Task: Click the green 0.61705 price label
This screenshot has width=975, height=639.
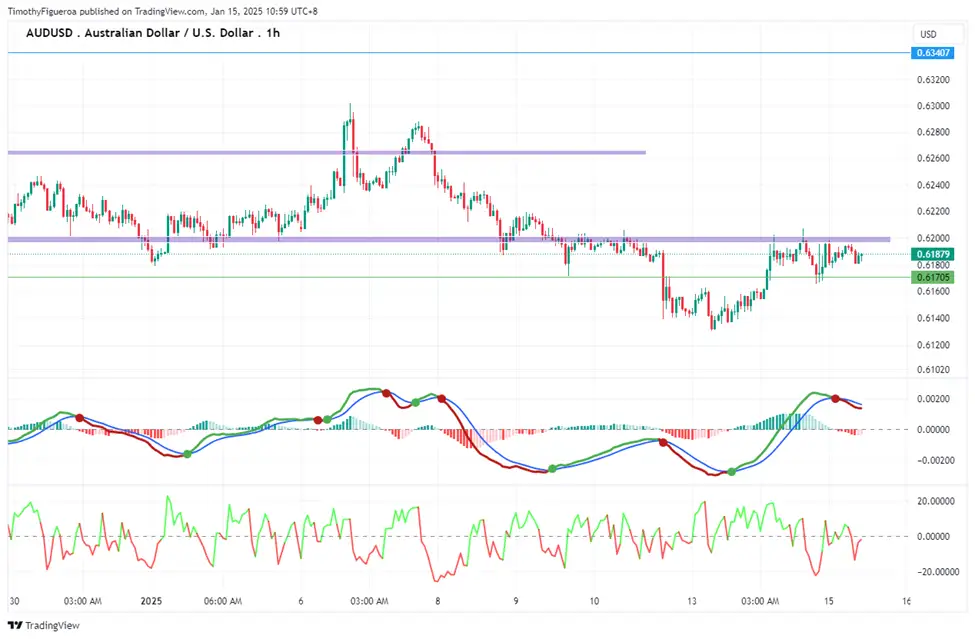Action: coord(933,277)
